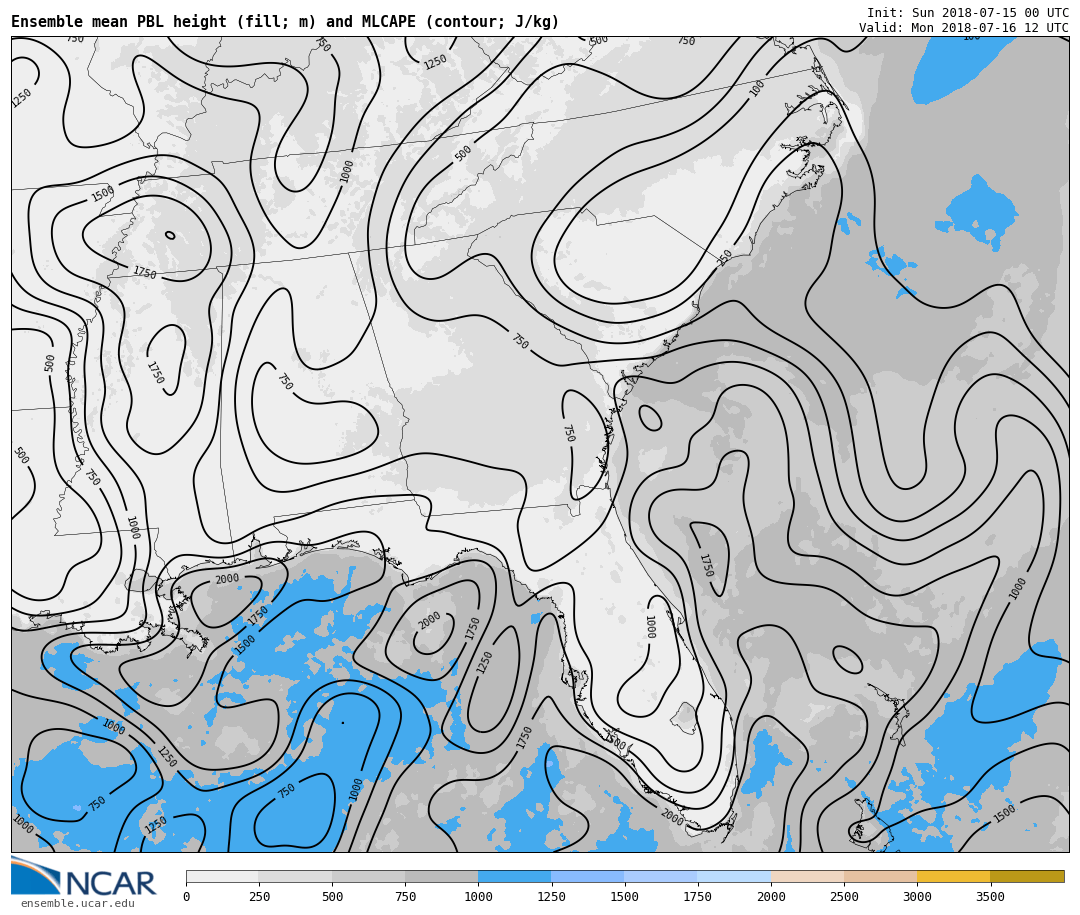The width and height of the screenshot is (1080, 915).
Task: Click the pale blue 1750–2000 colorbar swatch
Action: point(734,876)
